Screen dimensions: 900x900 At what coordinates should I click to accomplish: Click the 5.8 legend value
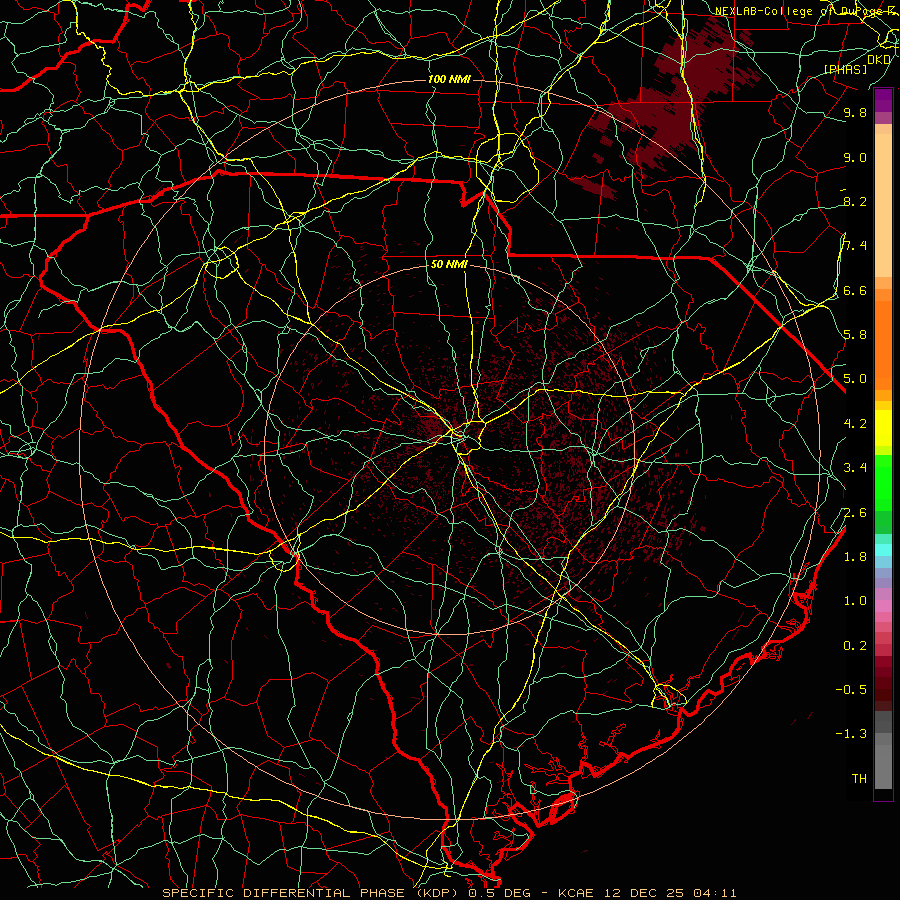855,335
